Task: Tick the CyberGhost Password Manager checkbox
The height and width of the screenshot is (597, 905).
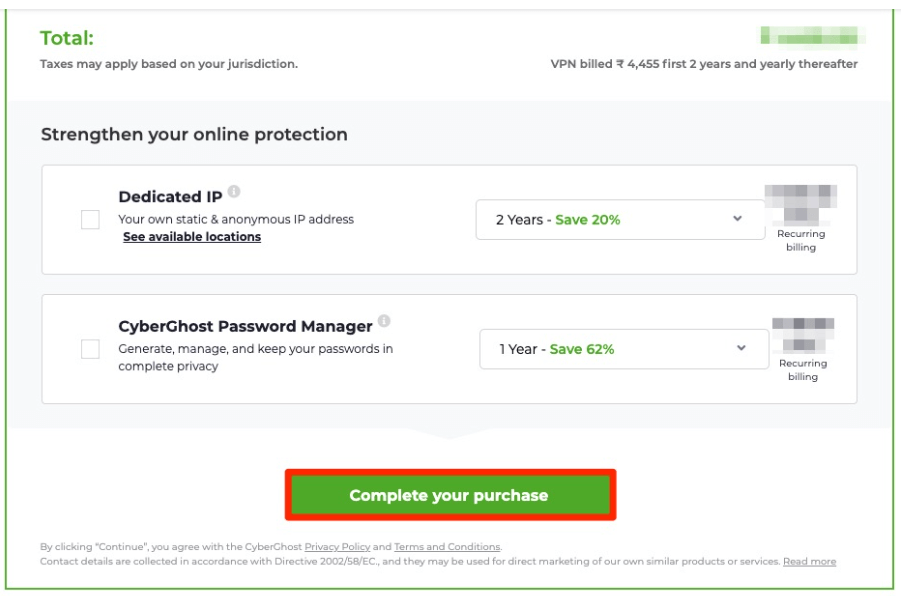Action: [x=91, y=349]
